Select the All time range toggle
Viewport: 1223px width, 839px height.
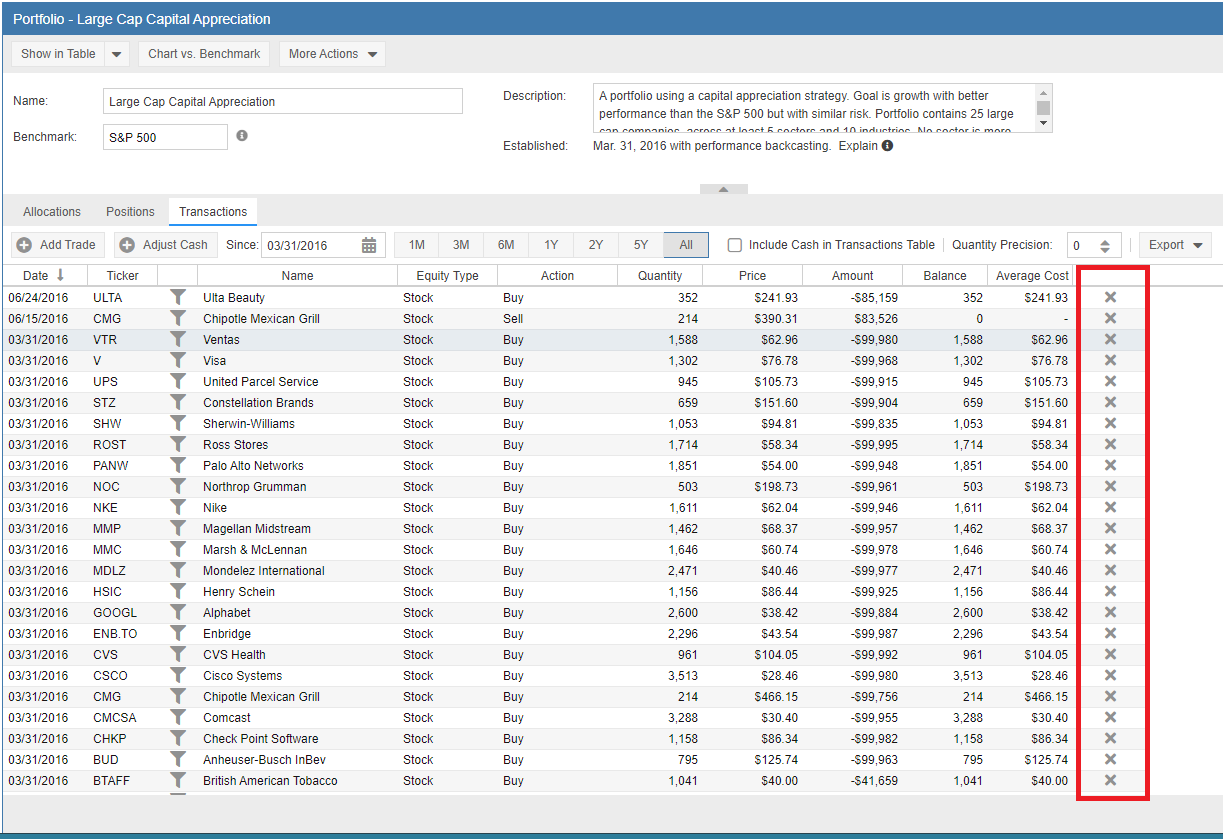[x=685, y=245]
